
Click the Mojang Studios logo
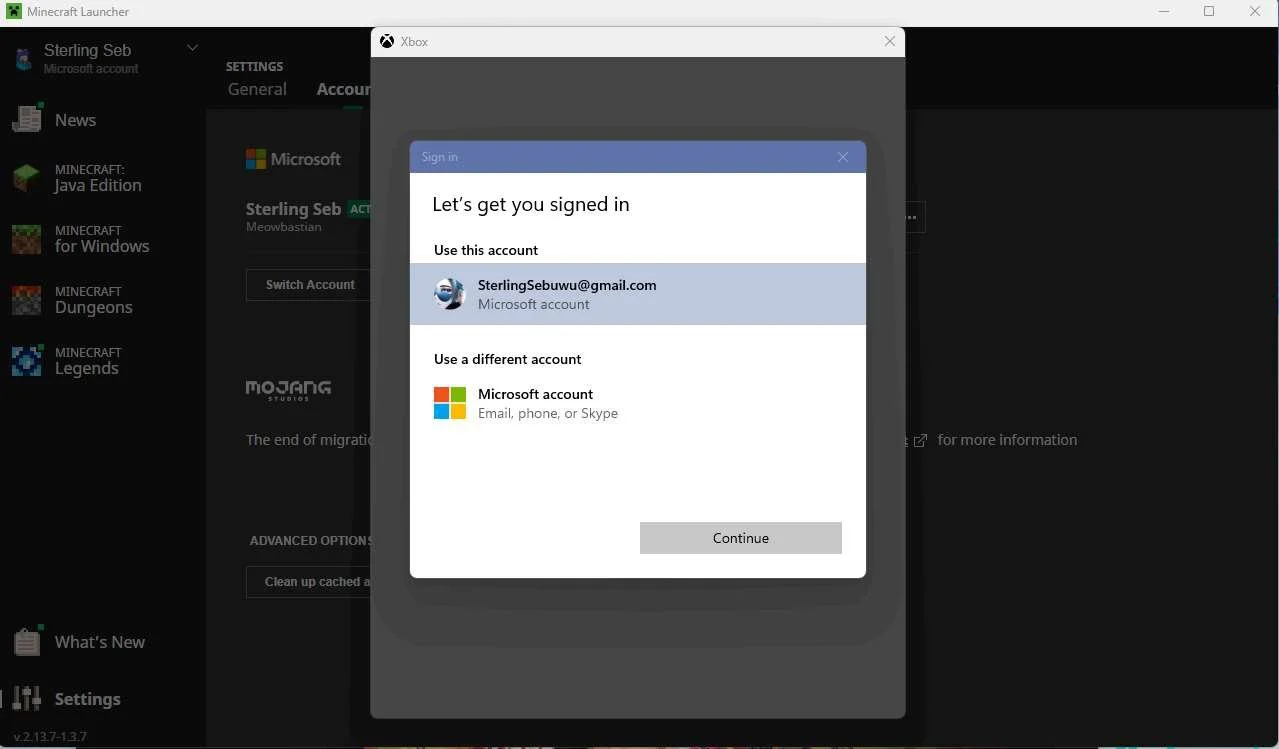[288, 390]
